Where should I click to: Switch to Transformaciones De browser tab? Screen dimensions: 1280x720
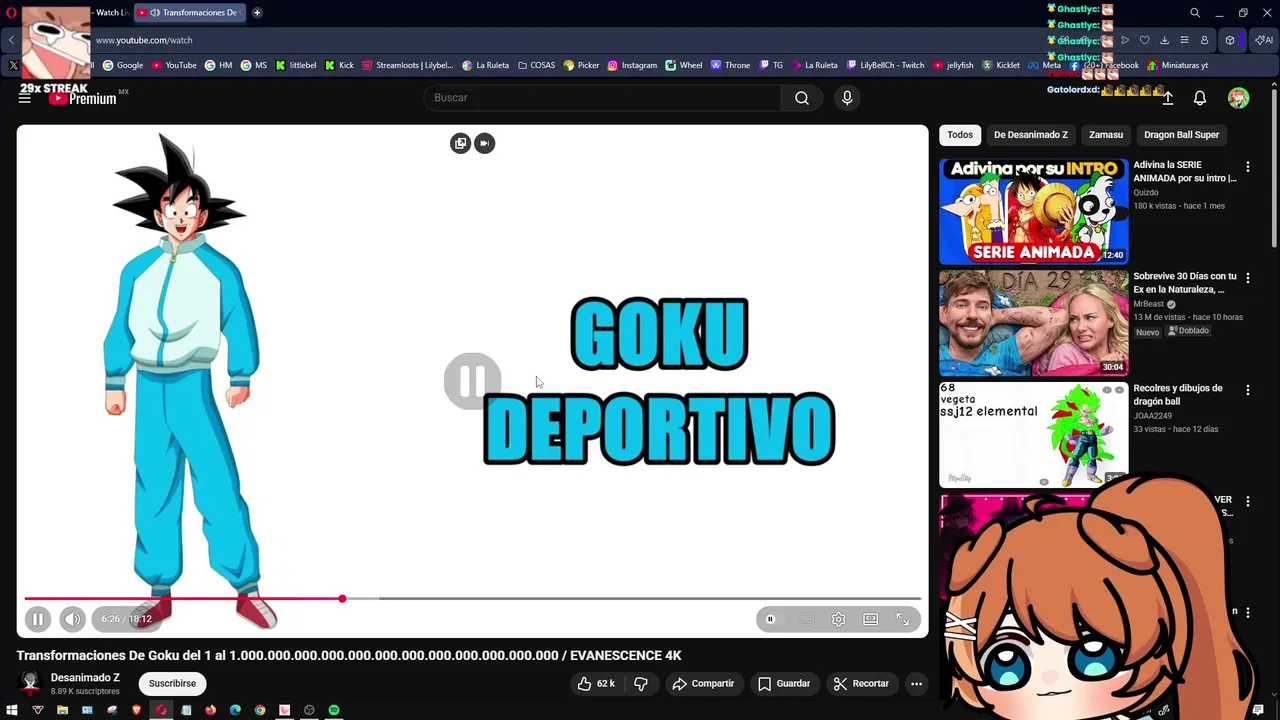[x=188, y=13]
